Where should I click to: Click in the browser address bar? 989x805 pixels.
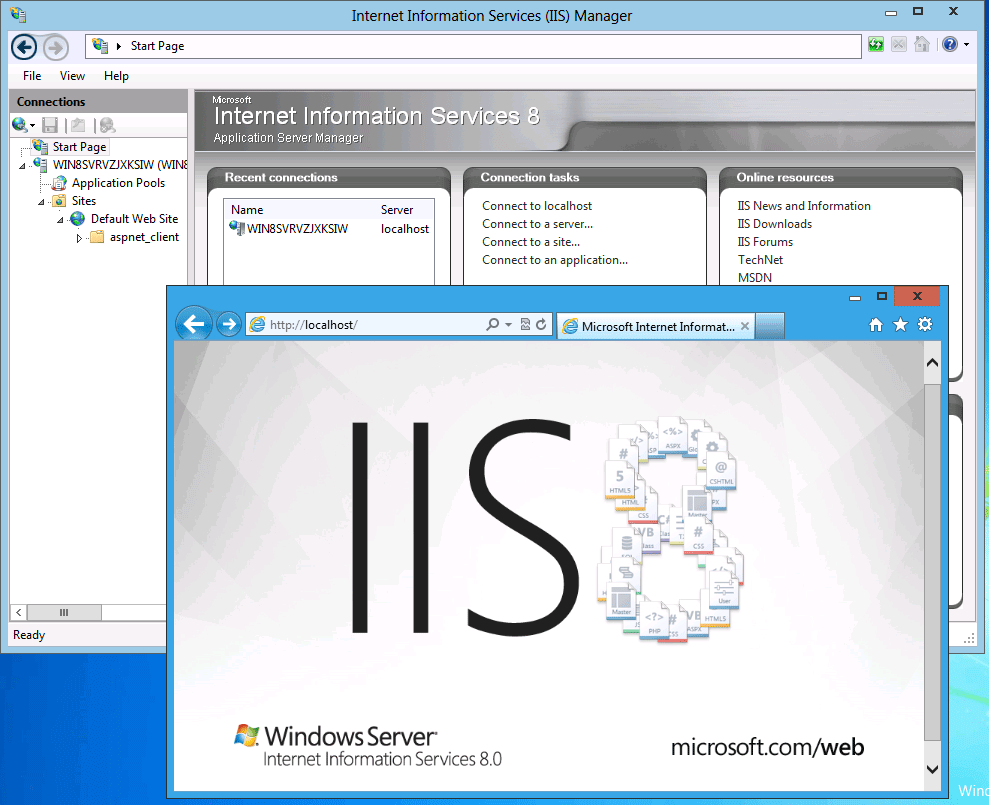tap(390, 324)
